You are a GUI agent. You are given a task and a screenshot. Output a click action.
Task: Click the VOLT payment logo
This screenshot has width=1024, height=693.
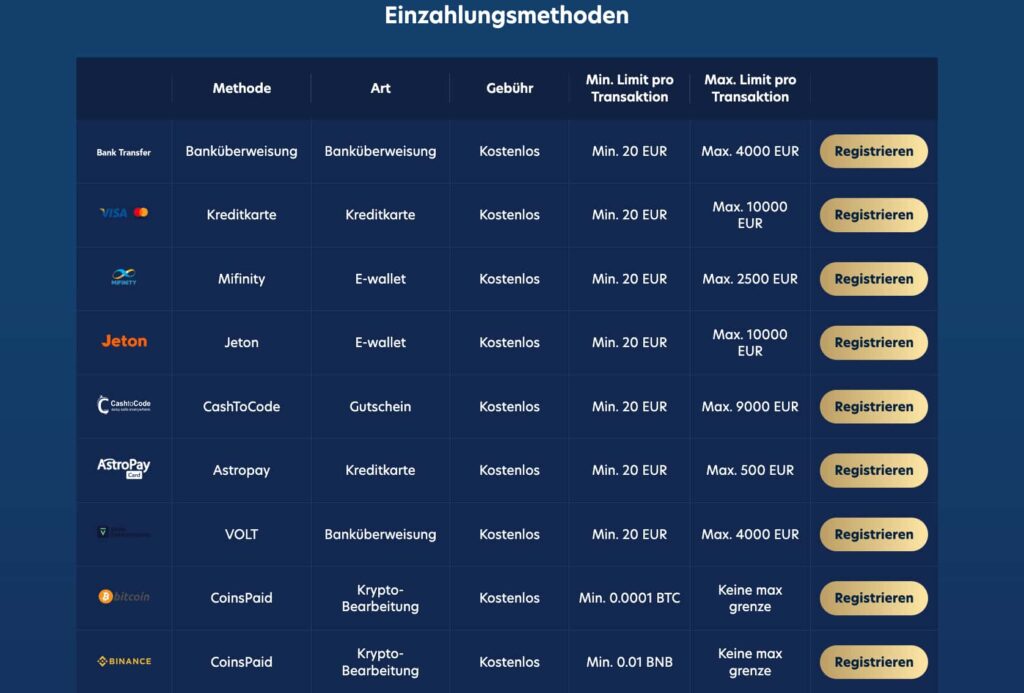tap(124, 530)
